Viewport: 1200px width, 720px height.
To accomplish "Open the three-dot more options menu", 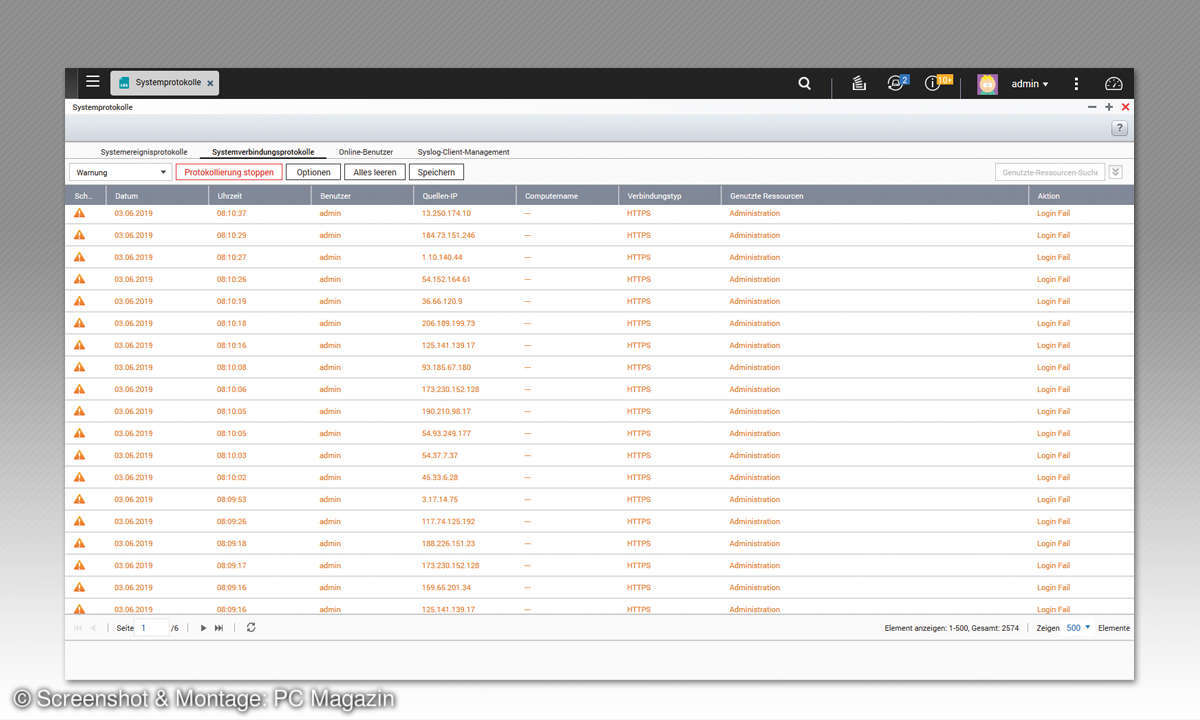I will coord(1076,84).
